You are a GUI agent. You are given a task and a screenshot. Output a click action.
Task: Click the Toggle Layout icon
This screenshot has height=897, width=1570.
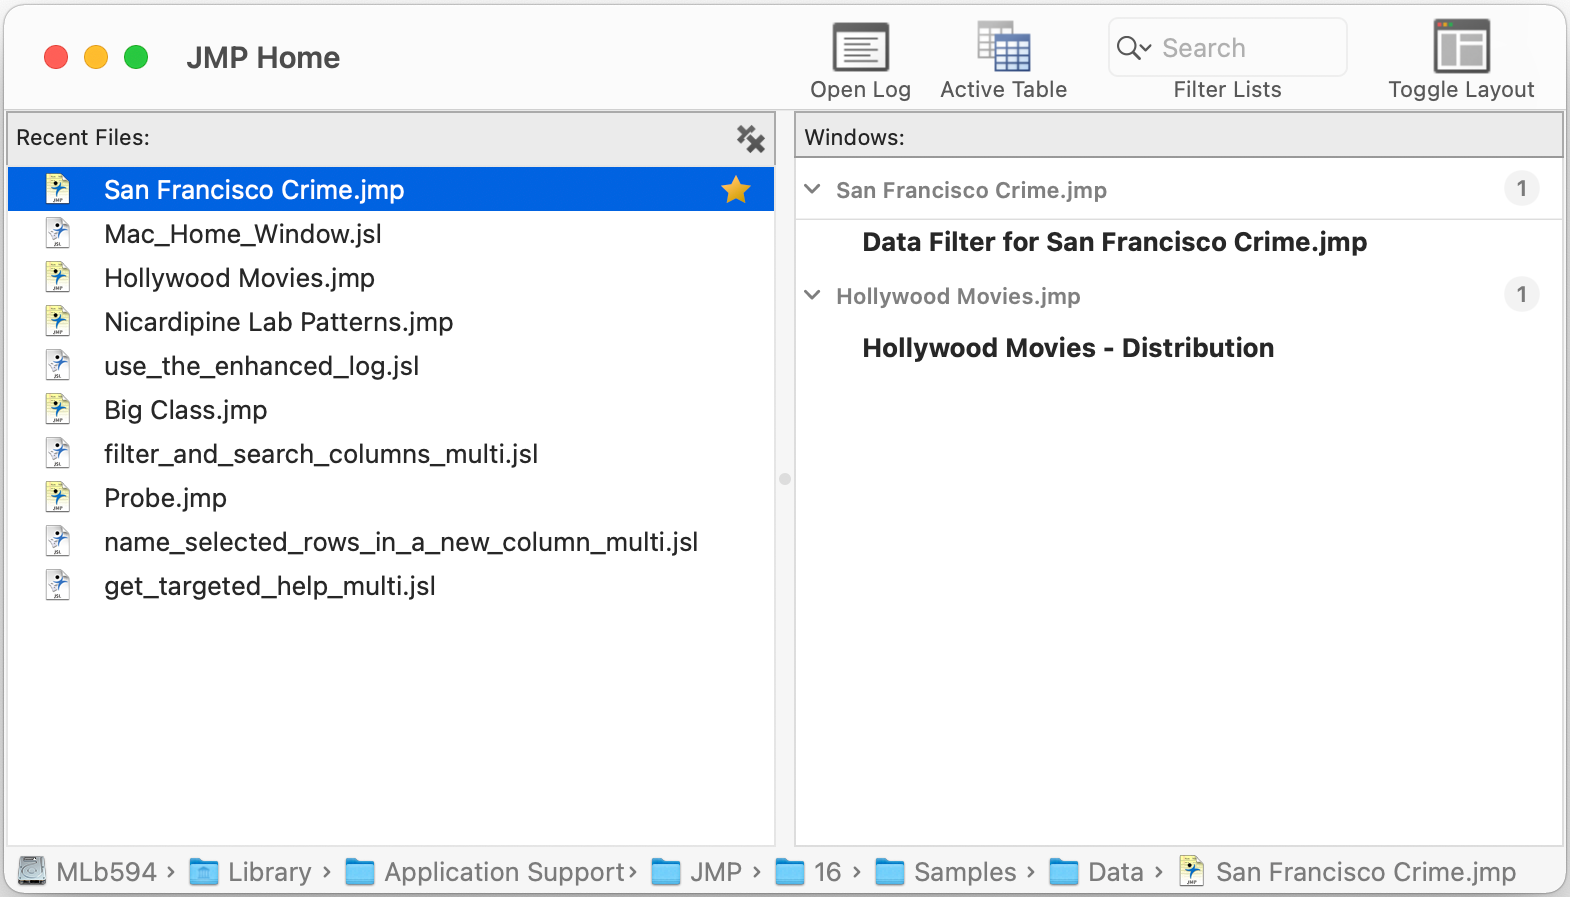point(1460,48)
